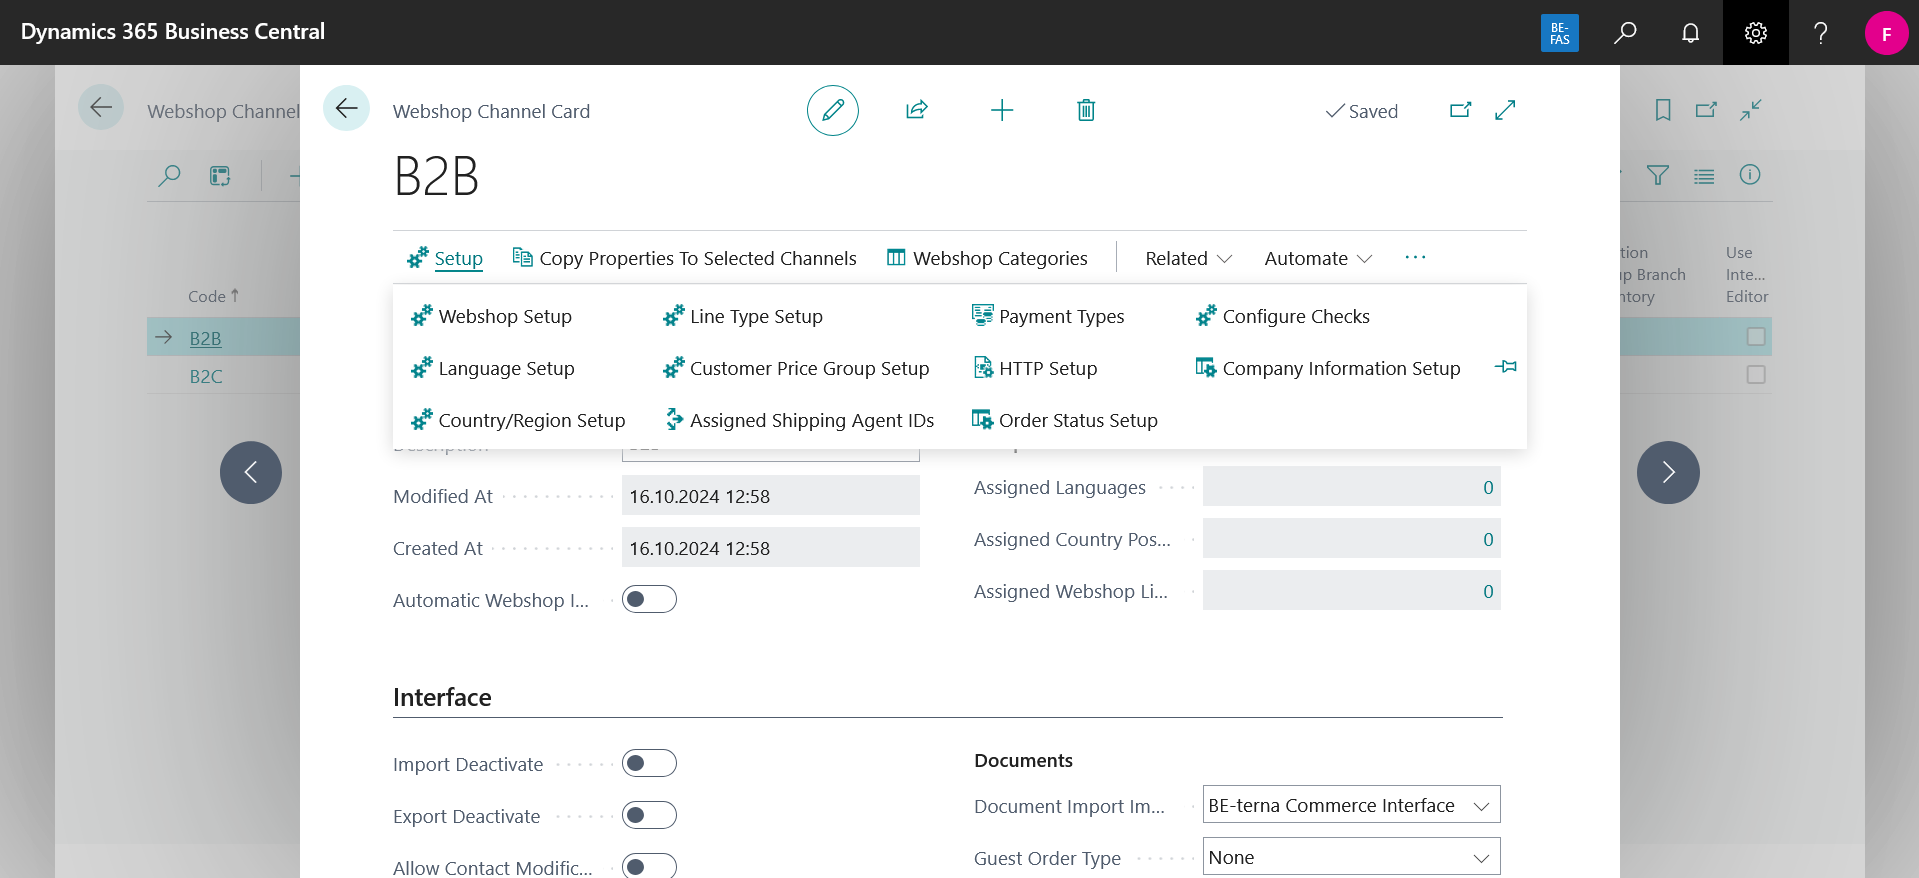Screen dimensions: 1919x878
Task: Click the edit pencil icon on the card
Action: pyautogui.click(x=833, y=111)
